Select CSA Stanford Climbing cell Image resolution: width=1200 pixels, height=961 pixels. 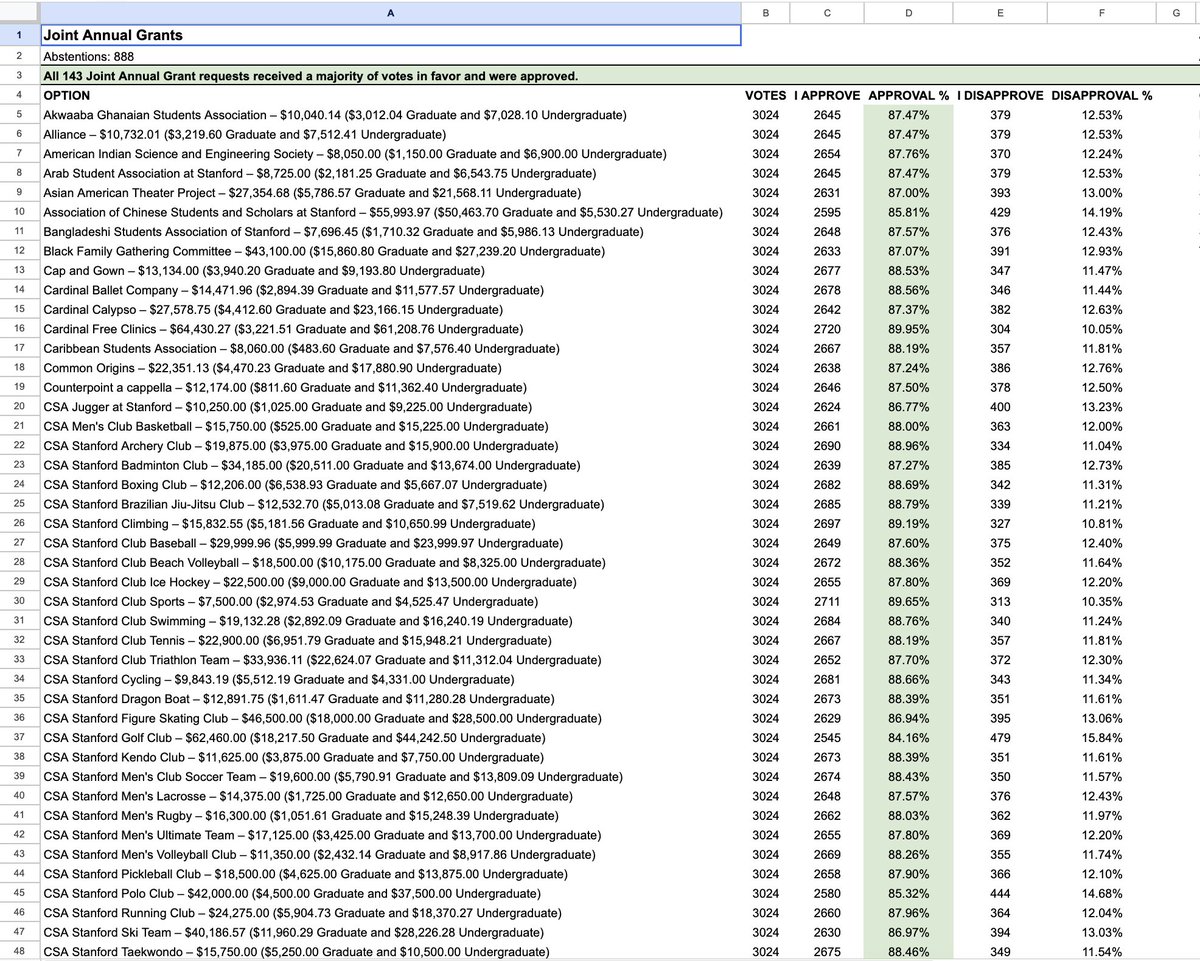390,524
